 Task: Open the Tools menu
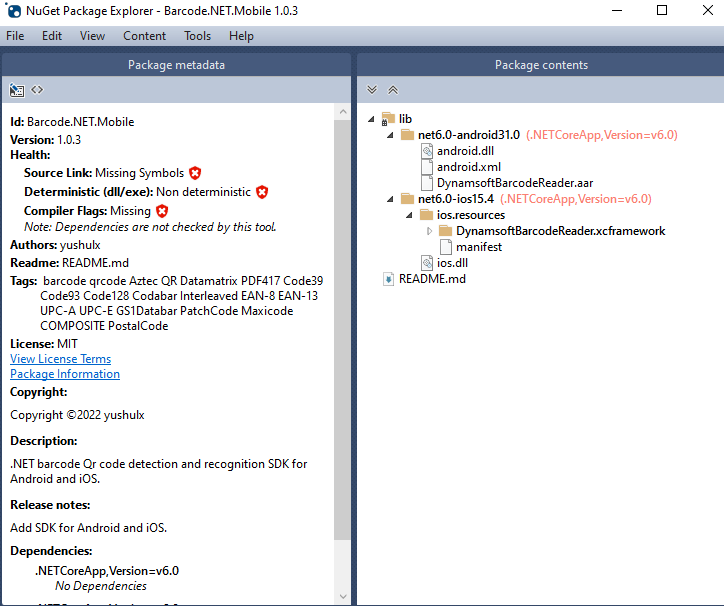[x=197, y=36]
